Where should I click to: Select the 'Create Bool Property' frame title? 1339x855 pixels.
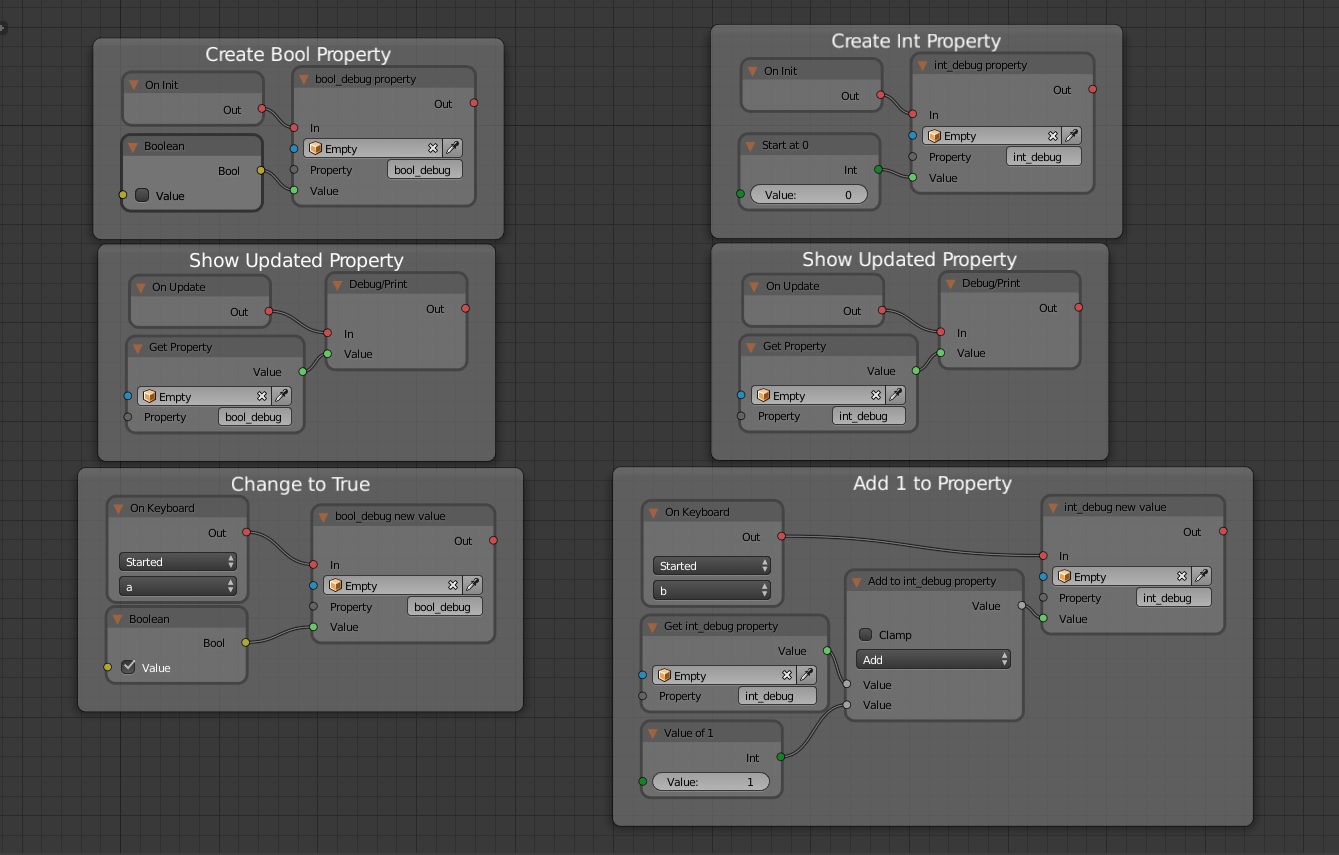coord(298,54)
